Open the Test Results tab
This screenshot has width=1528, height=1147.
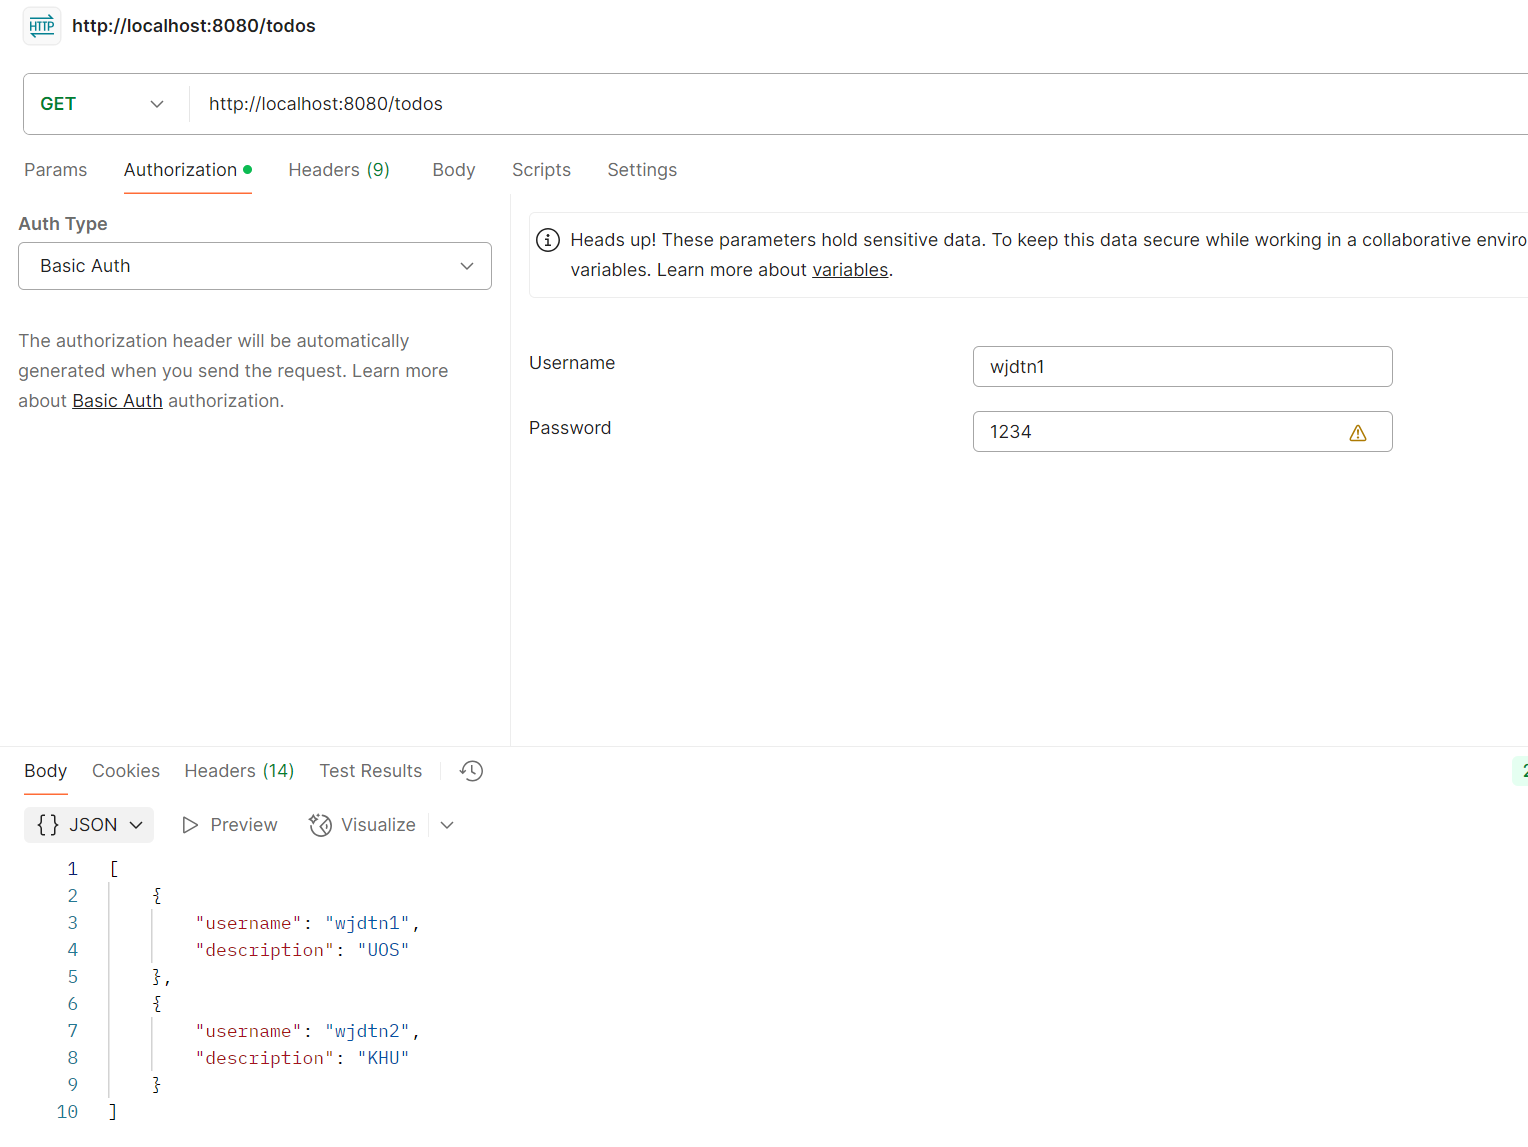(371, 771)
